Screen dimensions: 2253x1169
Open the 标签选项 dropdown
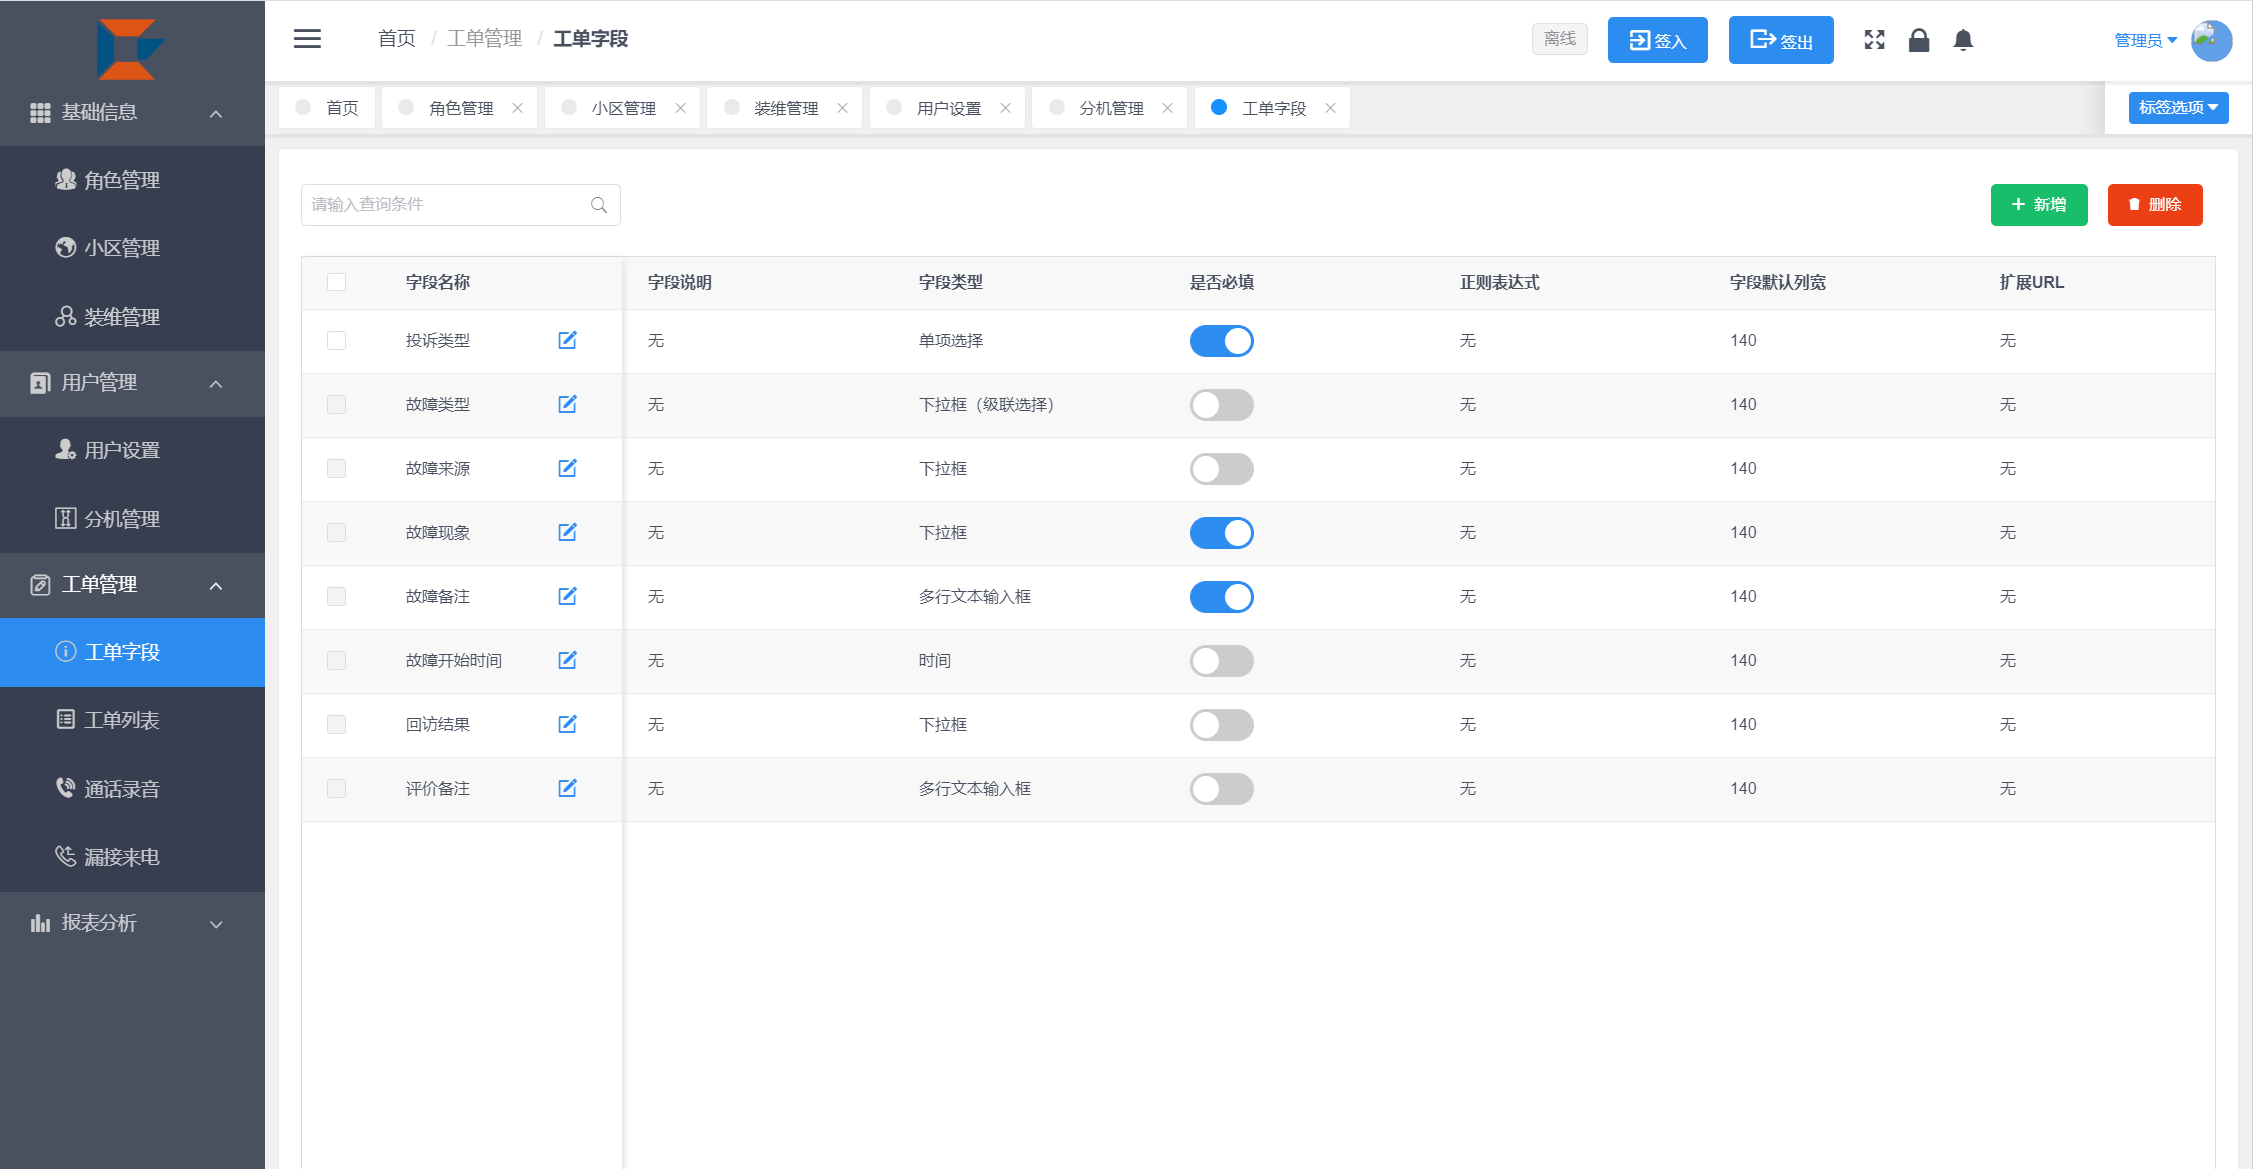click(2178, 107)
